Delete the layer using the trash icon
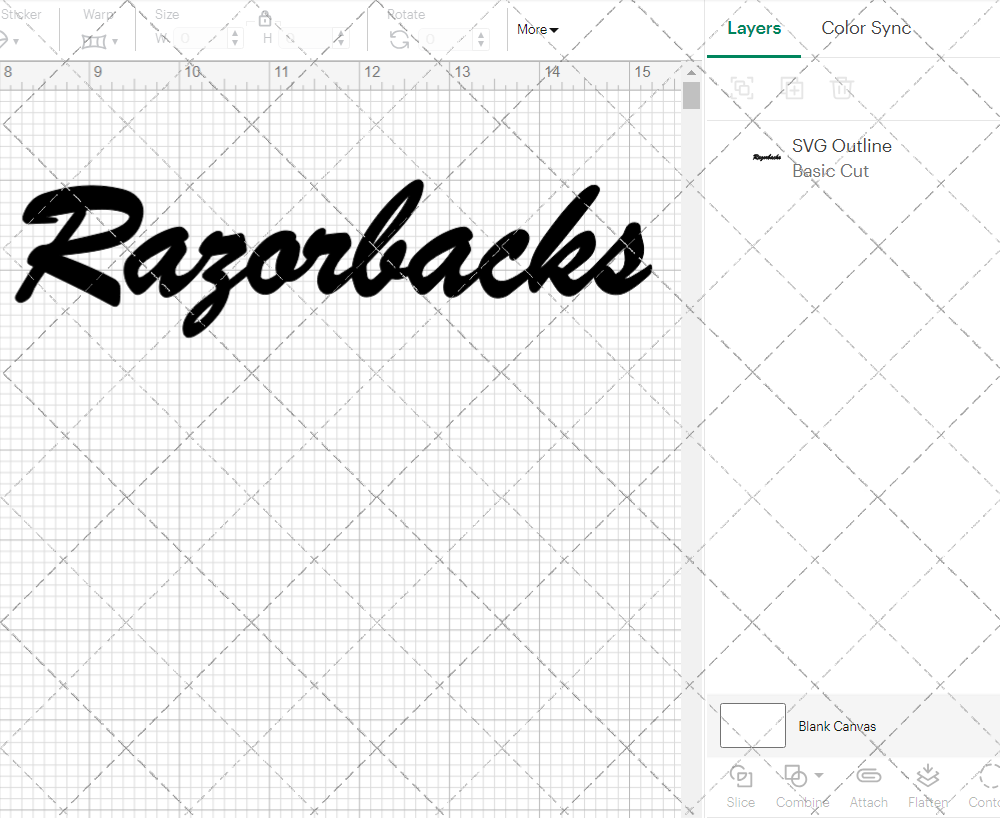Screen dimensions: 1000x818 [843, 88]
